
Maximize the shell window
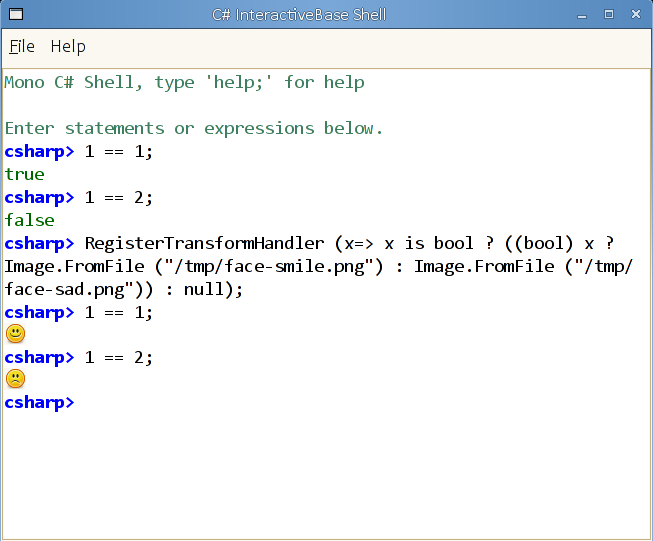(x=609, y=15)
